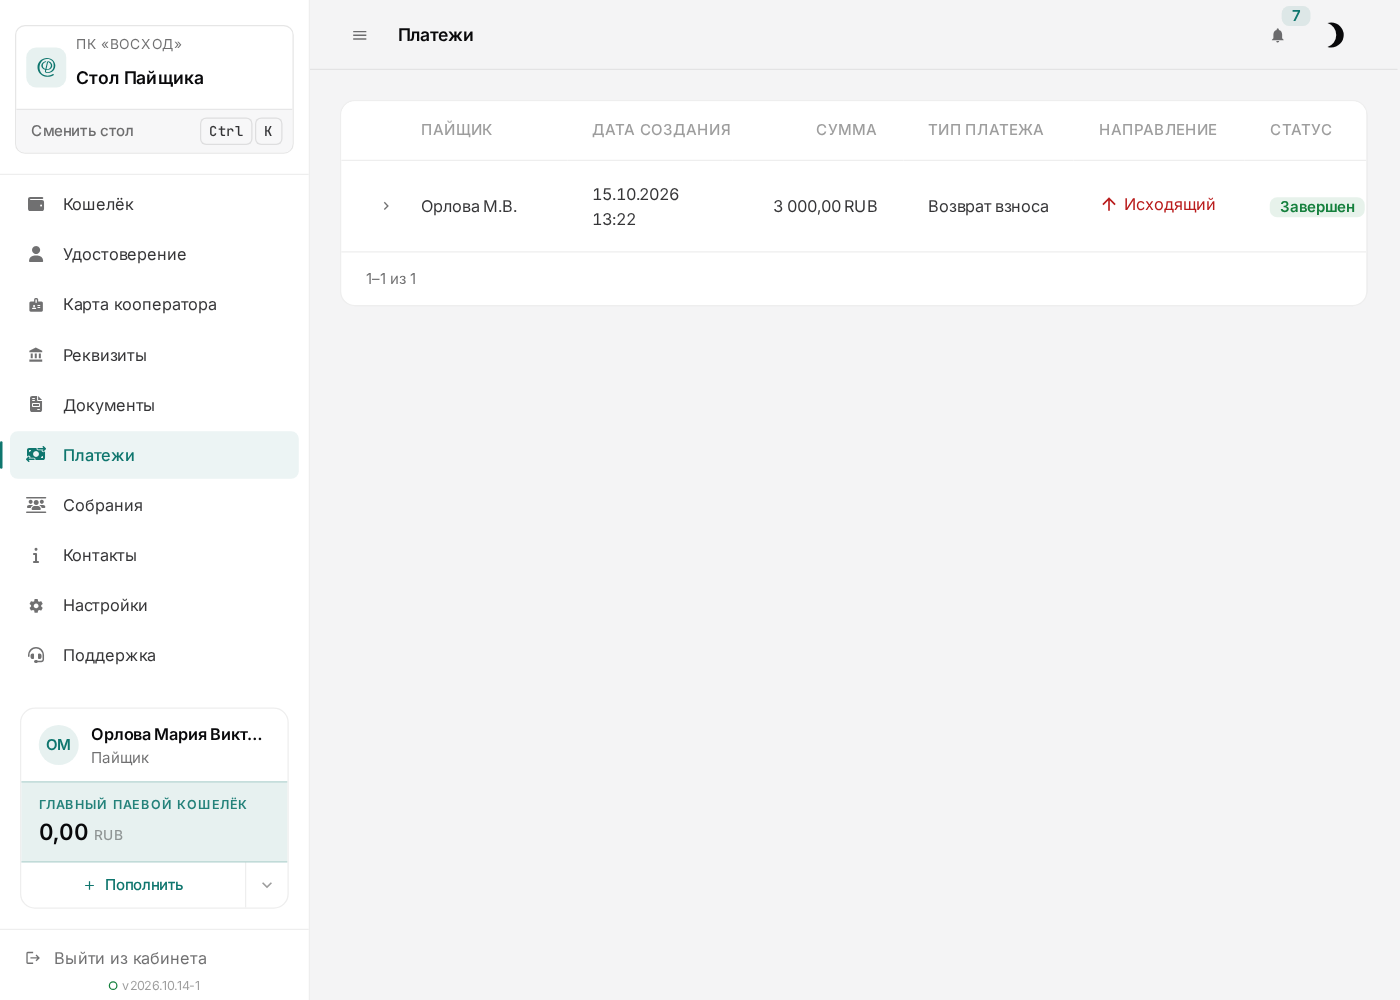
Task: Click the Поддержка headset icon
Action: coord(36,655)
